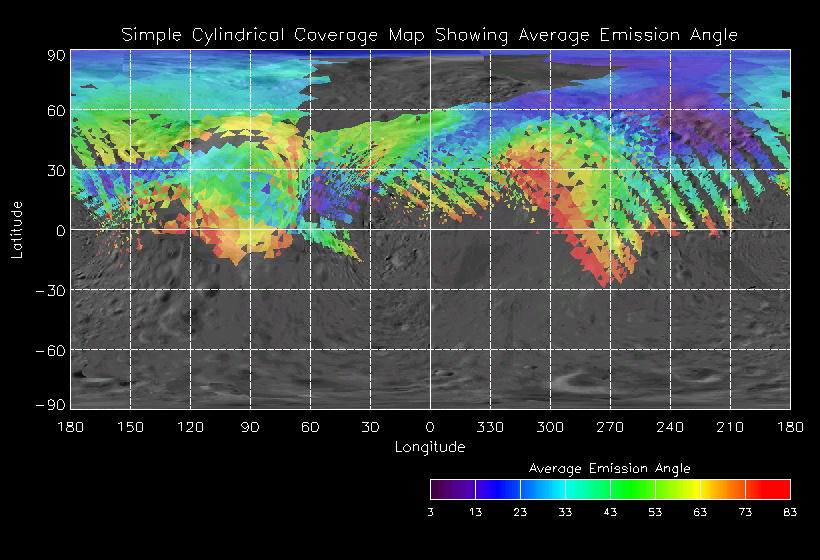
Task: Click longitude tick label '240'
Action: 670,427
